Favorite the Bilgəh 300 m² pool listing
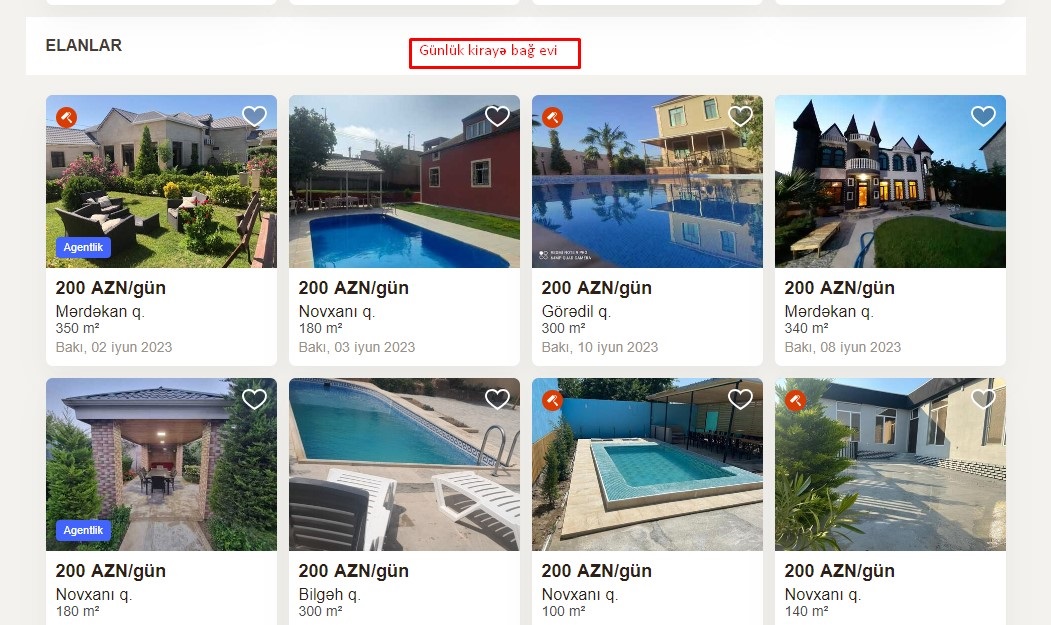The height and width of the screenshot is (625, 1051). [497, 399]
